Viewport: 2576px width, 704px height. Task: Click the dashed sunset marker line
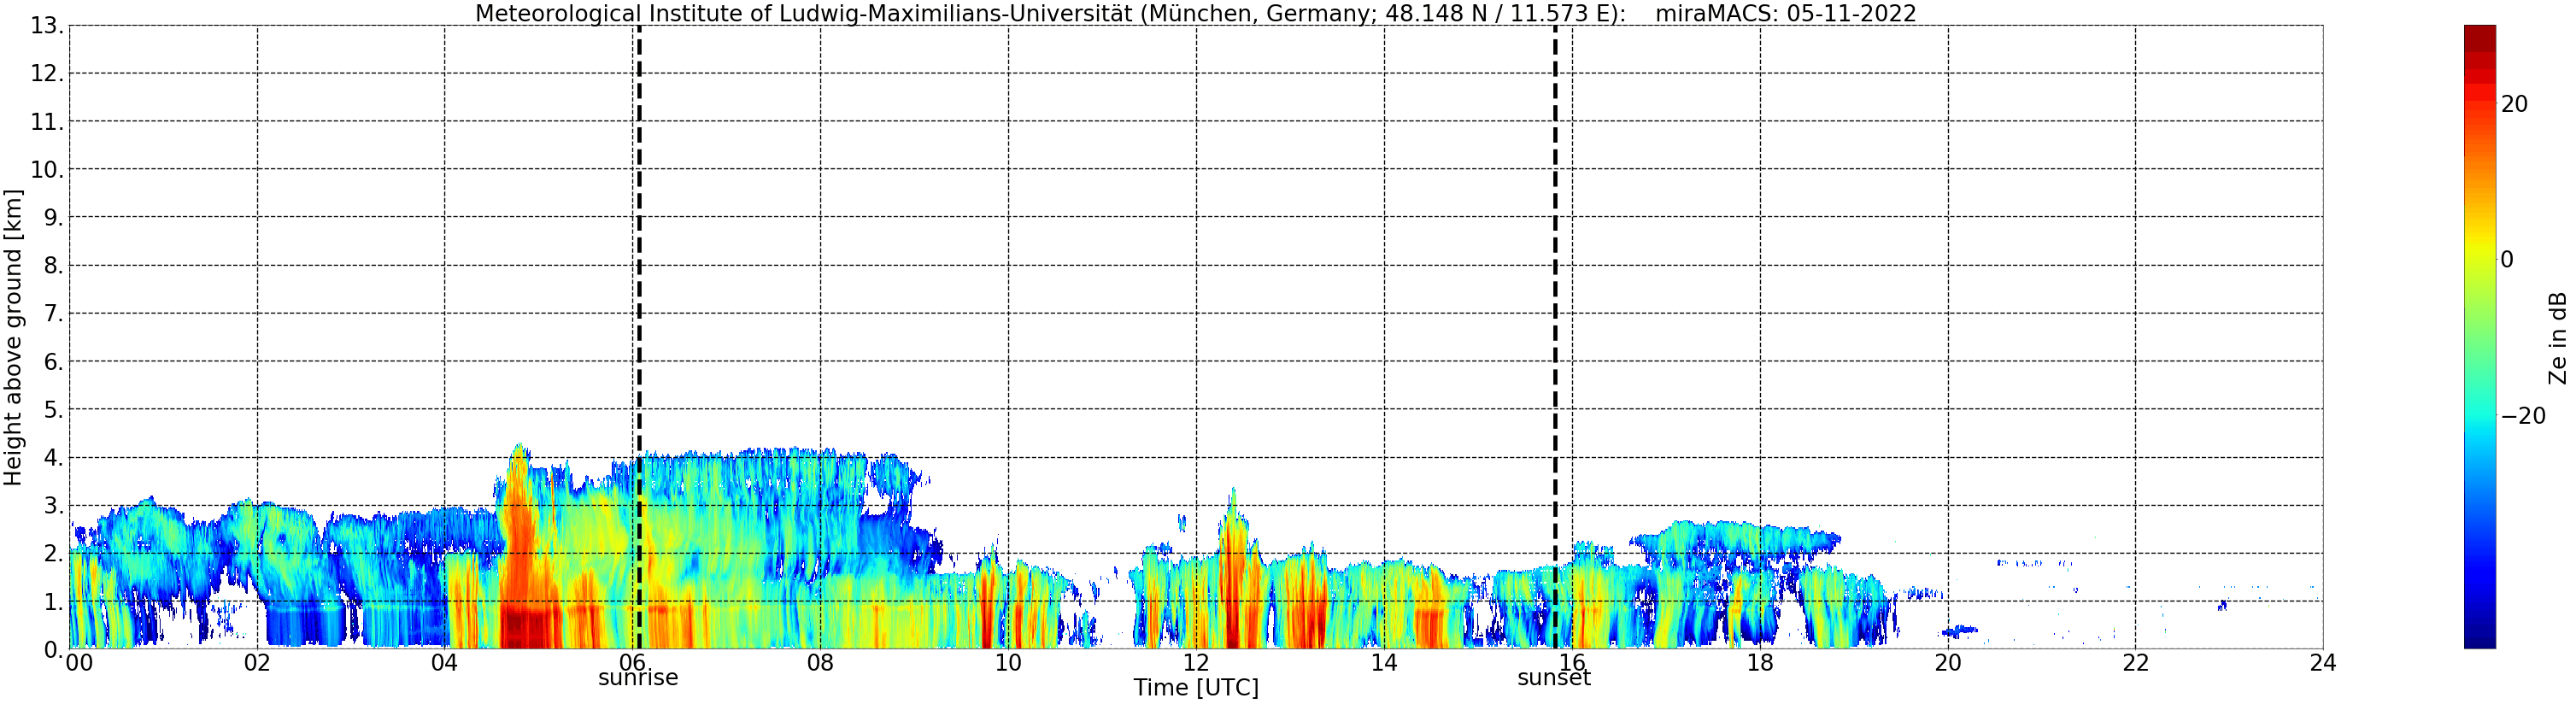(1555, 337)
